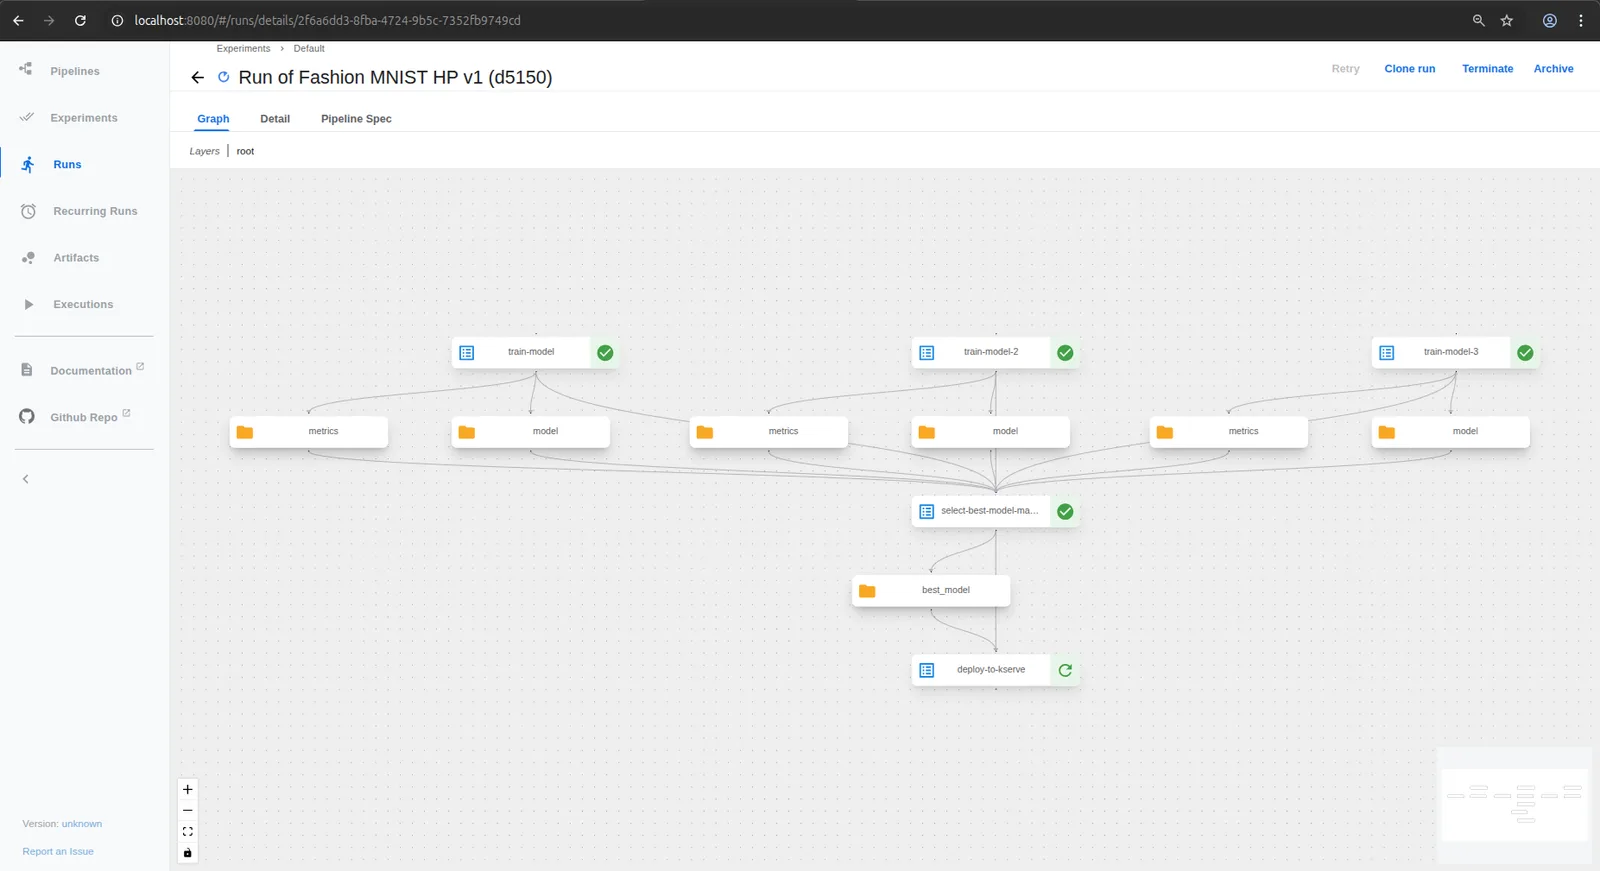Click the success checkmark on train-model-2

pos(1065,353)
